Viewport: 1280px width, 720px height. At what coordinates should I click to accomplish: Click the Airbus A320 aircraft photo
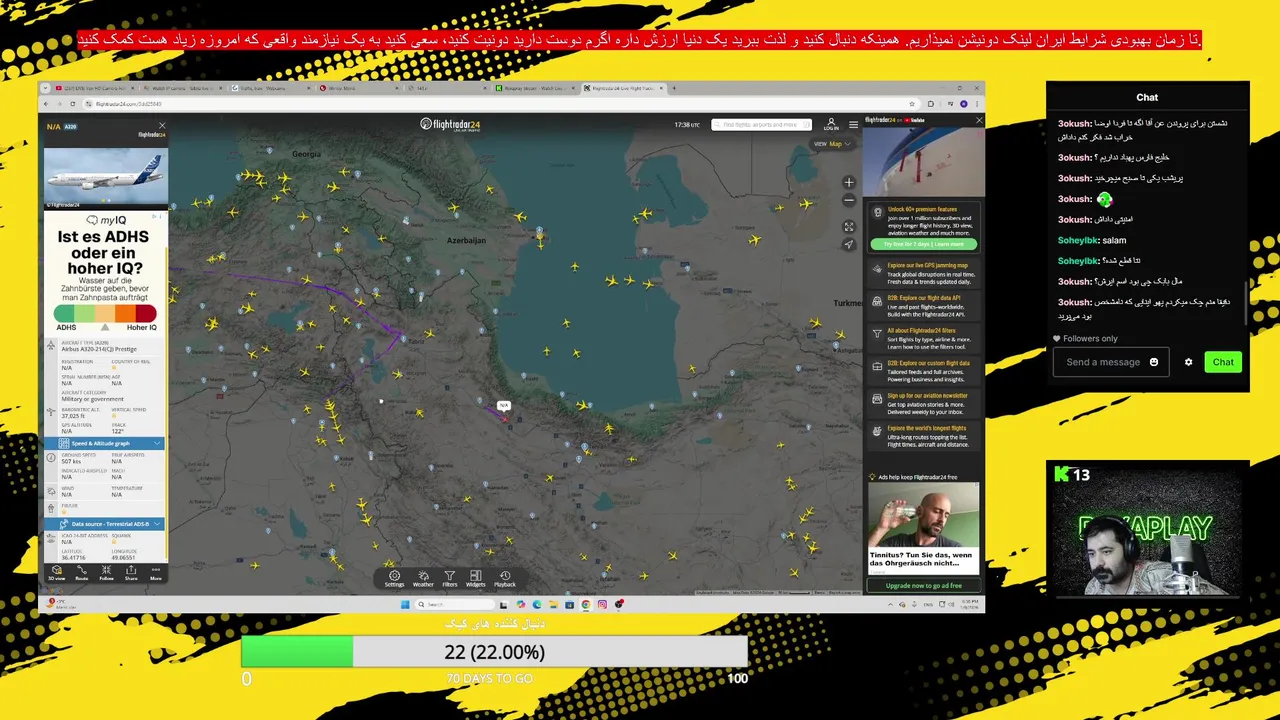(x=105, y=175)
